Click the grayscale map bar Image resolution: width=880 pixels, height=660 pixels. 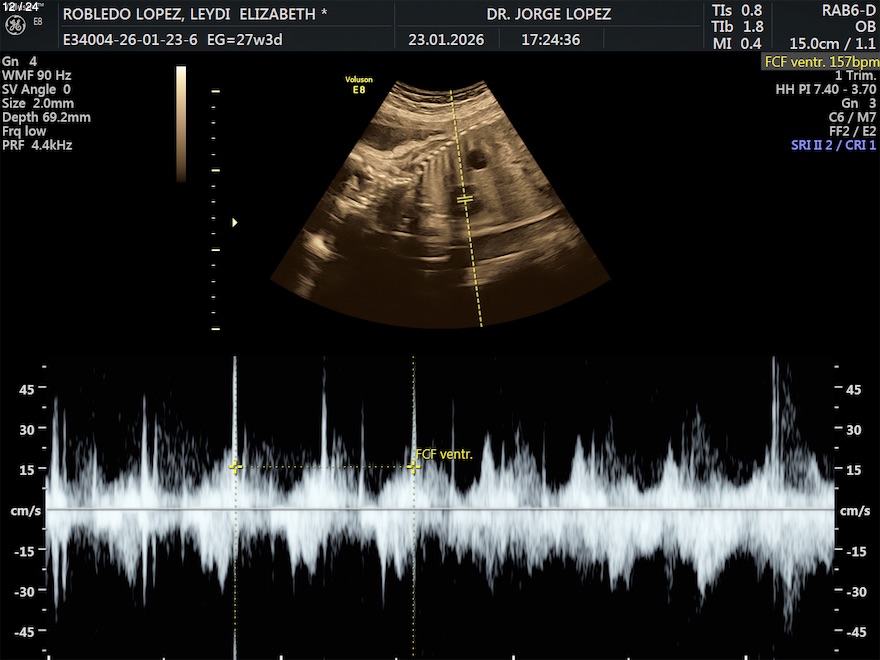pyautogui.click(x=181, y=124)
